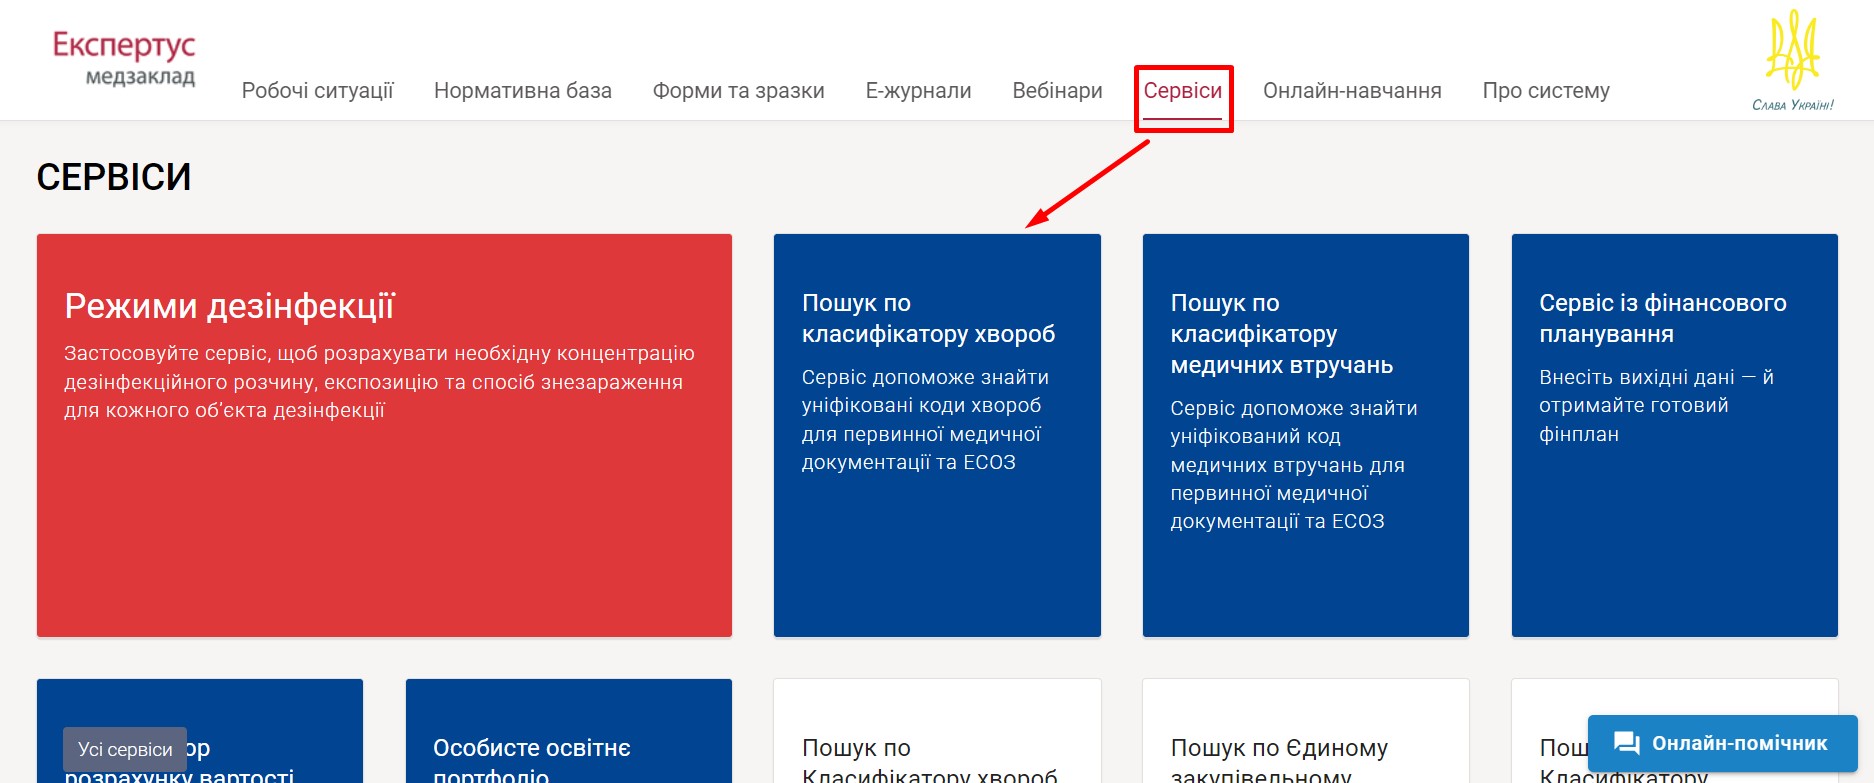Click the Експертус медзаклад logo
Viewport: 1874px width, 783px height.
pos(124,58)
